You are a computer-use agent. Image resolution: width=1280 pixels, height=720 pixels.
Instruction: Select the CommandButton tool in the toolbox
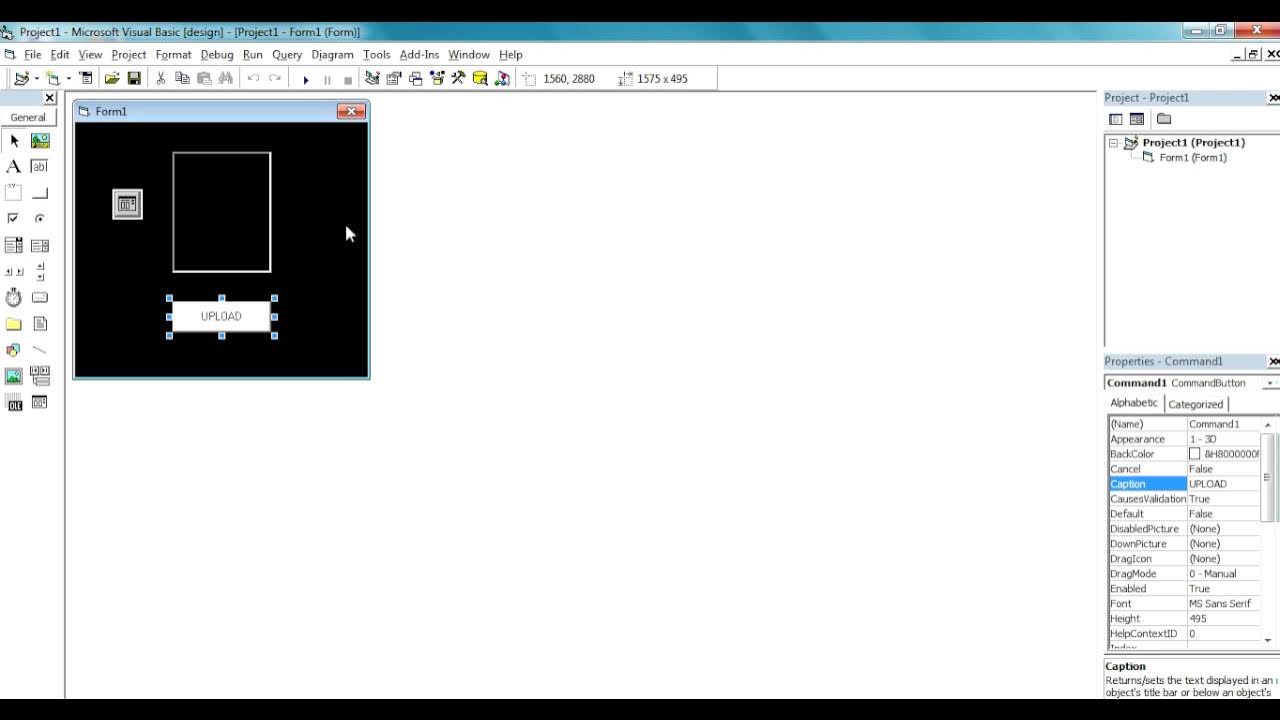click(40, 193)
